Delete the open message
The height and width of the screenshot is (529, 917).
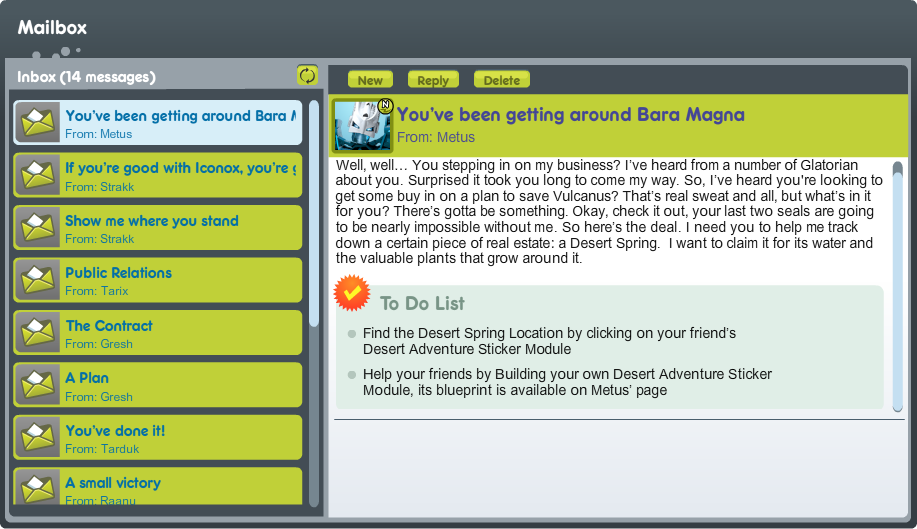pos(502,80)
